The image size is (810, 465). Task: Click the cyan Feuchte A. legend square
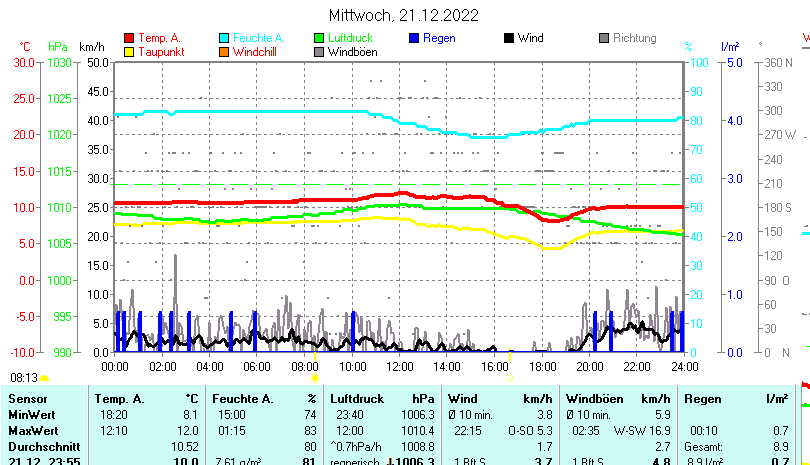pyautogui.click(x=224, y=38)
